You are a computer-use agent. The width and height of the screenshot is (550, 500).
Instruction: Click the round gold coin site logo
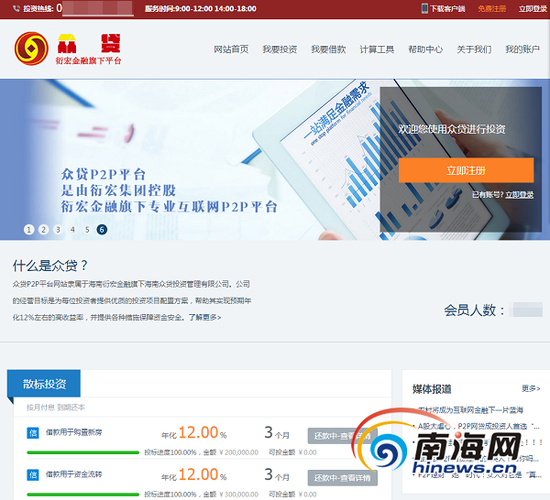coord(31,49)
